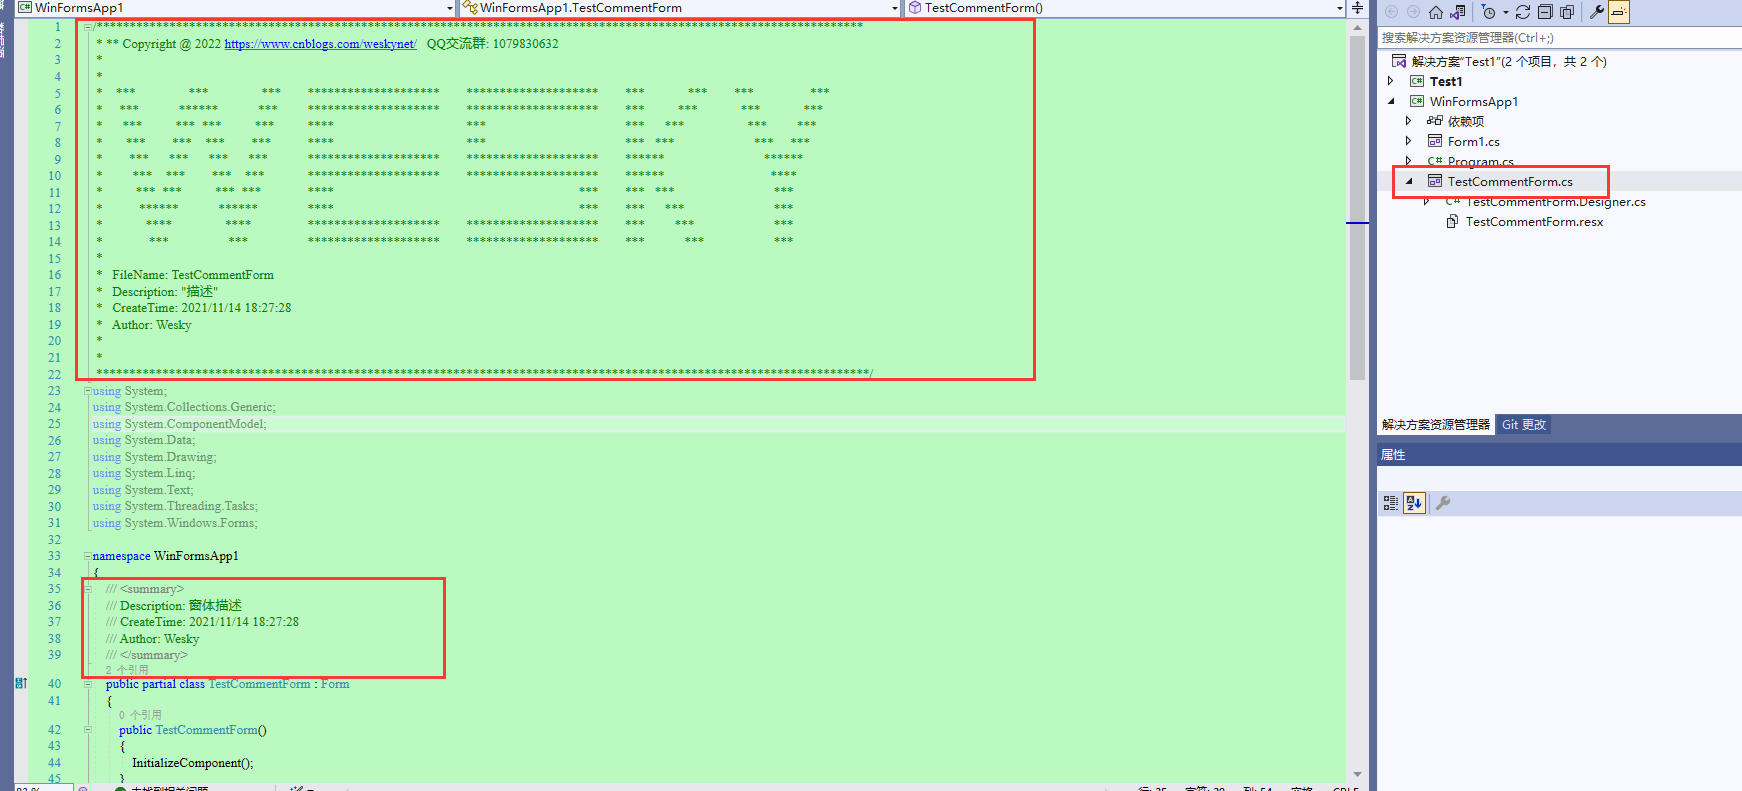Viewport: 1742px width, 791px height.
Task: Click 'FileName: TestCommentForm' comment line
Action: [x=193, y=275]
